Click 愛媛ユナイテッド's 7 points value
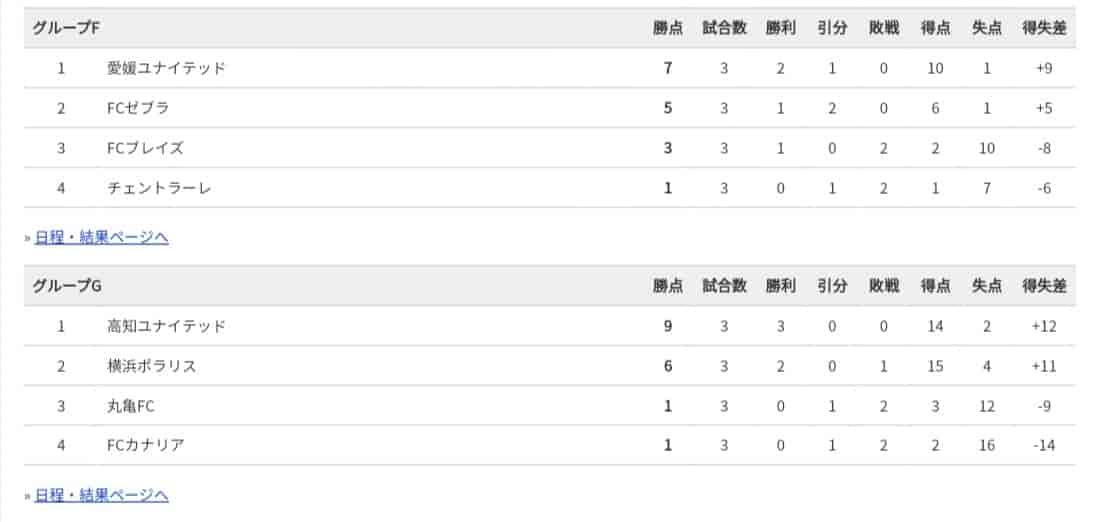Image resolution: width=1096 pixels, height=522 pixels. [668, 68]
